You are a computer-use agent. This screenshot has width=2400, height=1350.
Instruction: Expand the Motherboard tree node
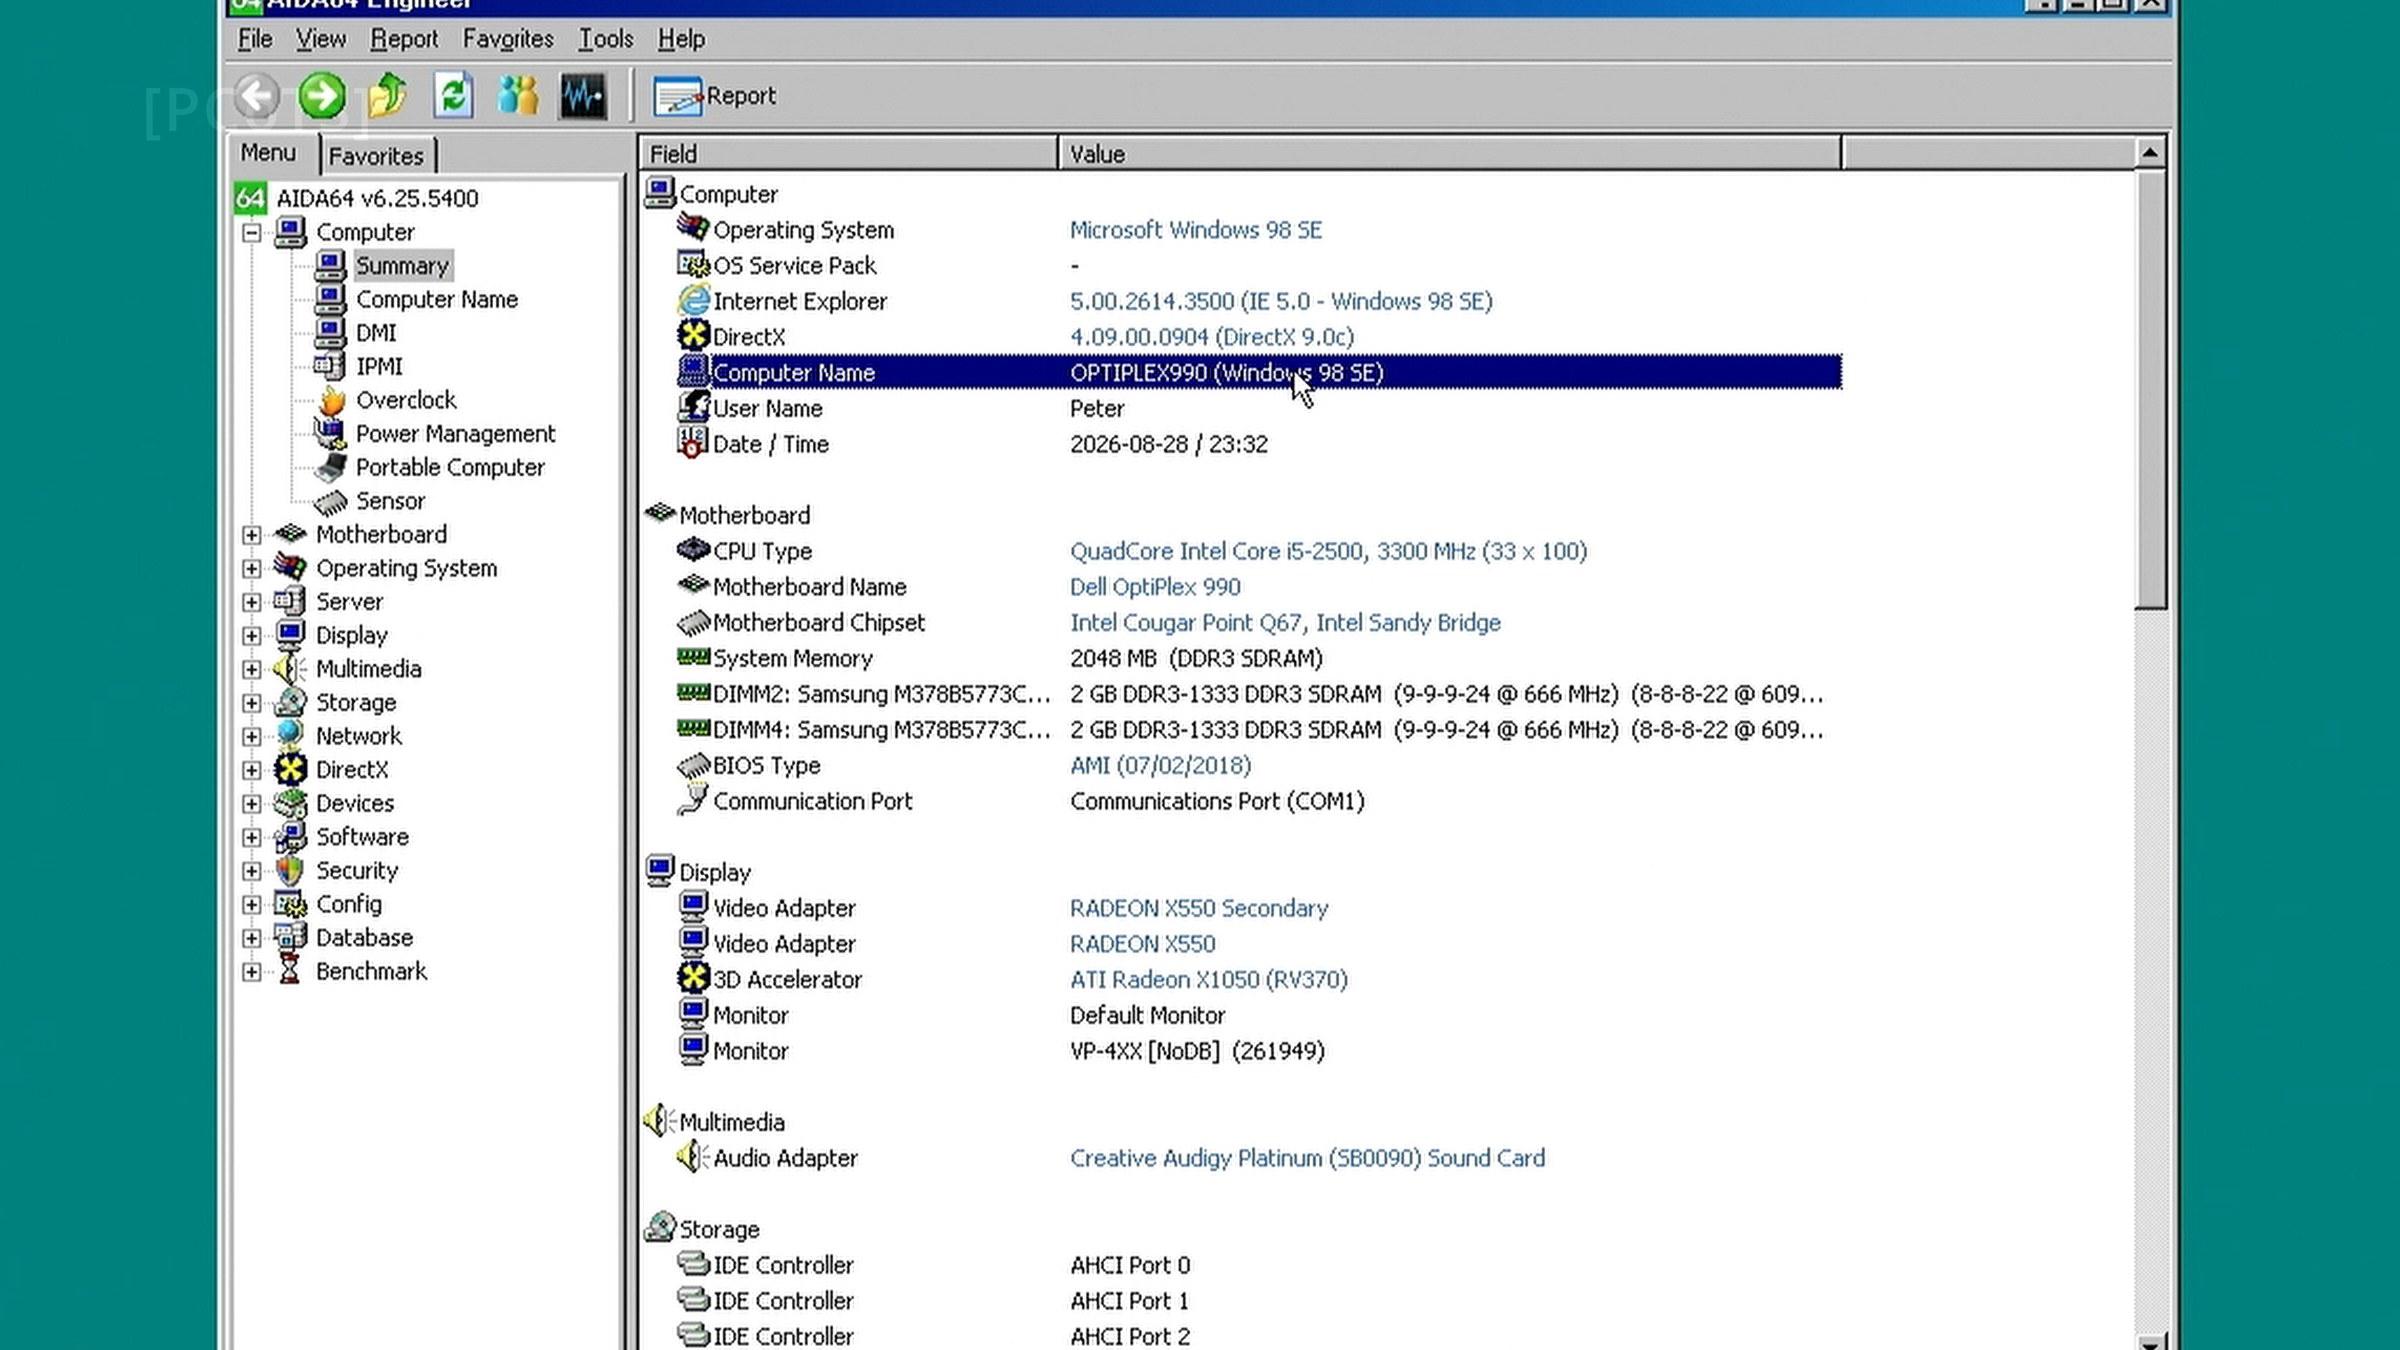[252, 535]
